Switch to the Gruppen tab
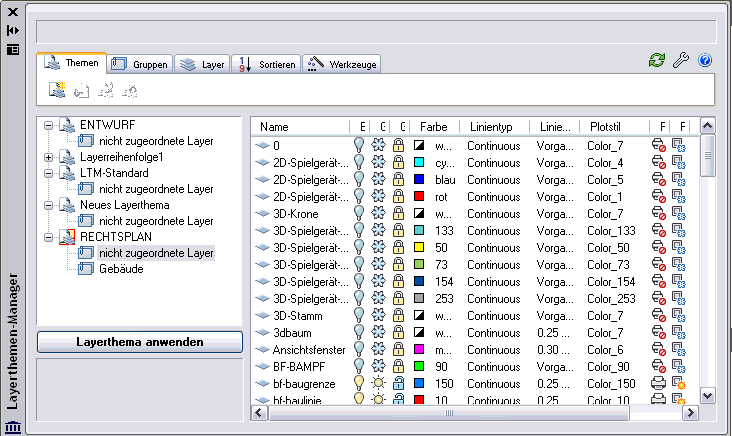Image resolution: width=732 pixels, height=436 pixels. 140,64
